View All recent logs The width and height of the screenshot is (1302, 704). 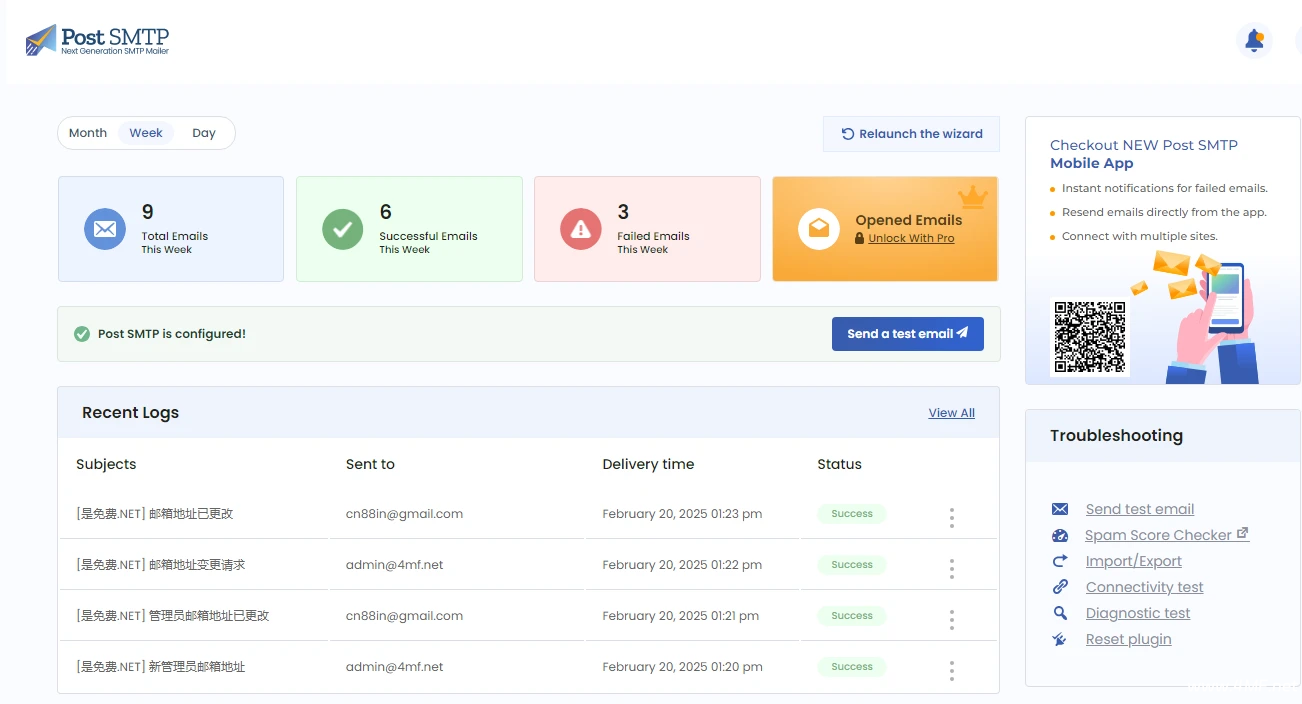click(951, 413)
